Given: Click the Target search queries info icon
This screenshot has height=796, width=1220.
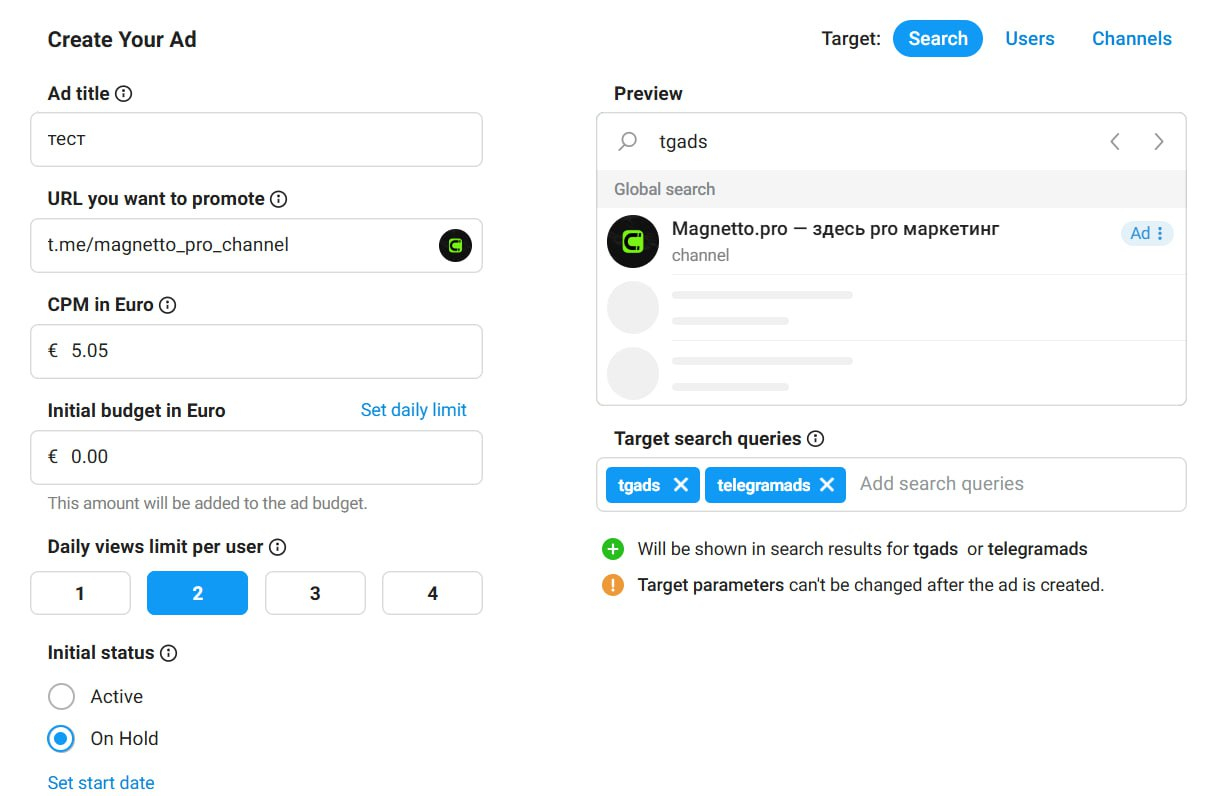Looking at the screenshot, I should (816, 439).
